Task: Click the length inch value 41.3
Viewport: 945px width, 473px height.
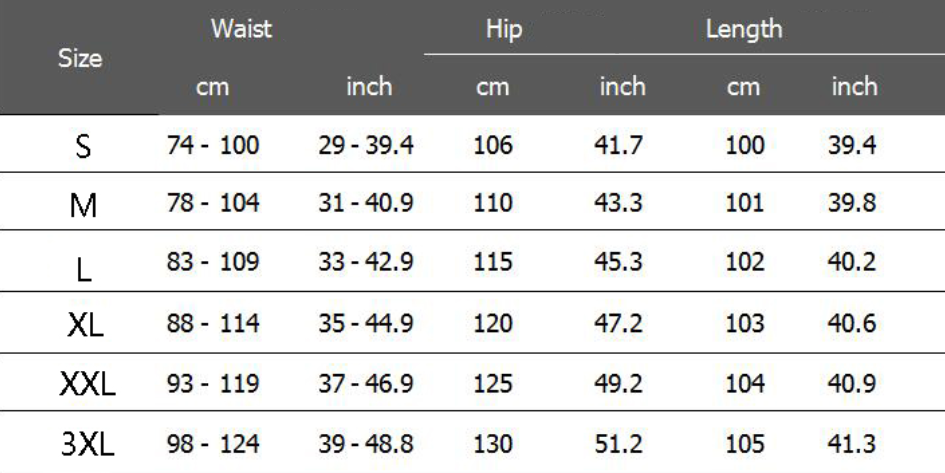Action: [852, 441]
